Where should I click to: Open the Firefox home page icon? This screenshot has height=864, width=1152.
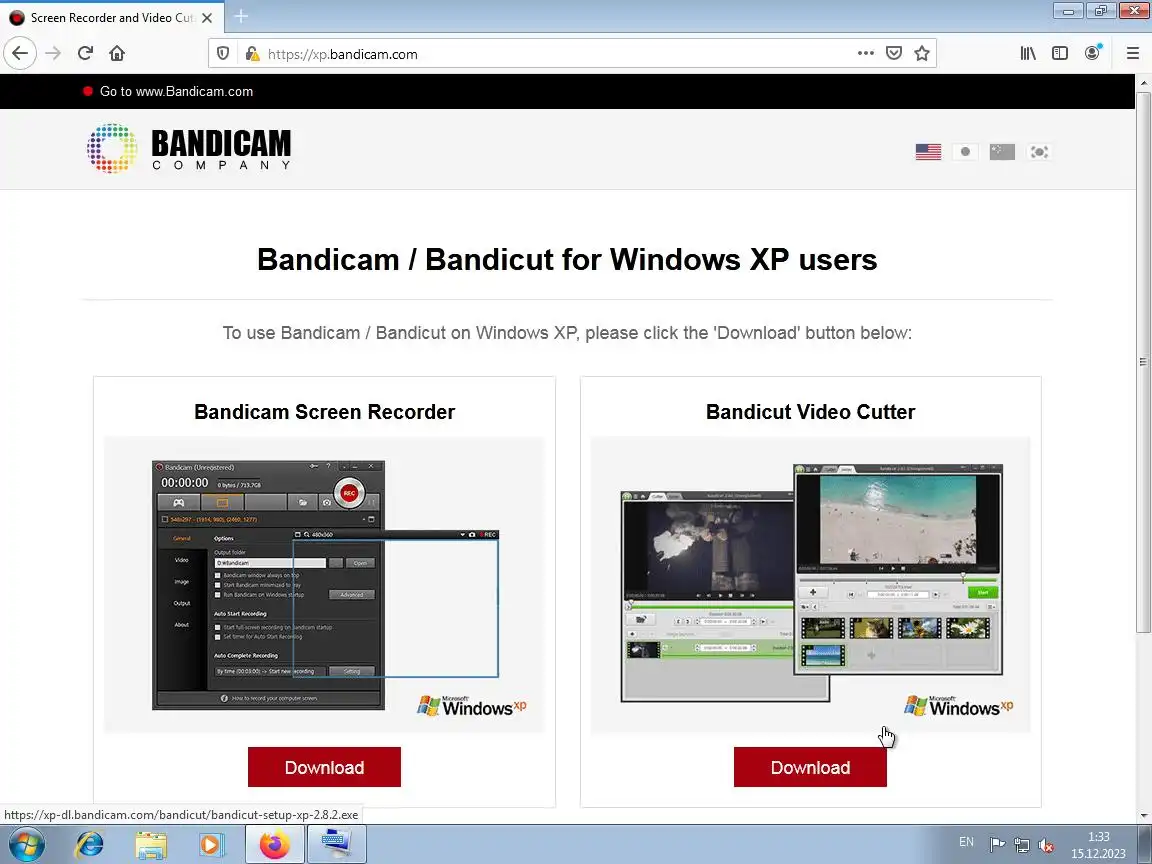(x=117, y=53)
